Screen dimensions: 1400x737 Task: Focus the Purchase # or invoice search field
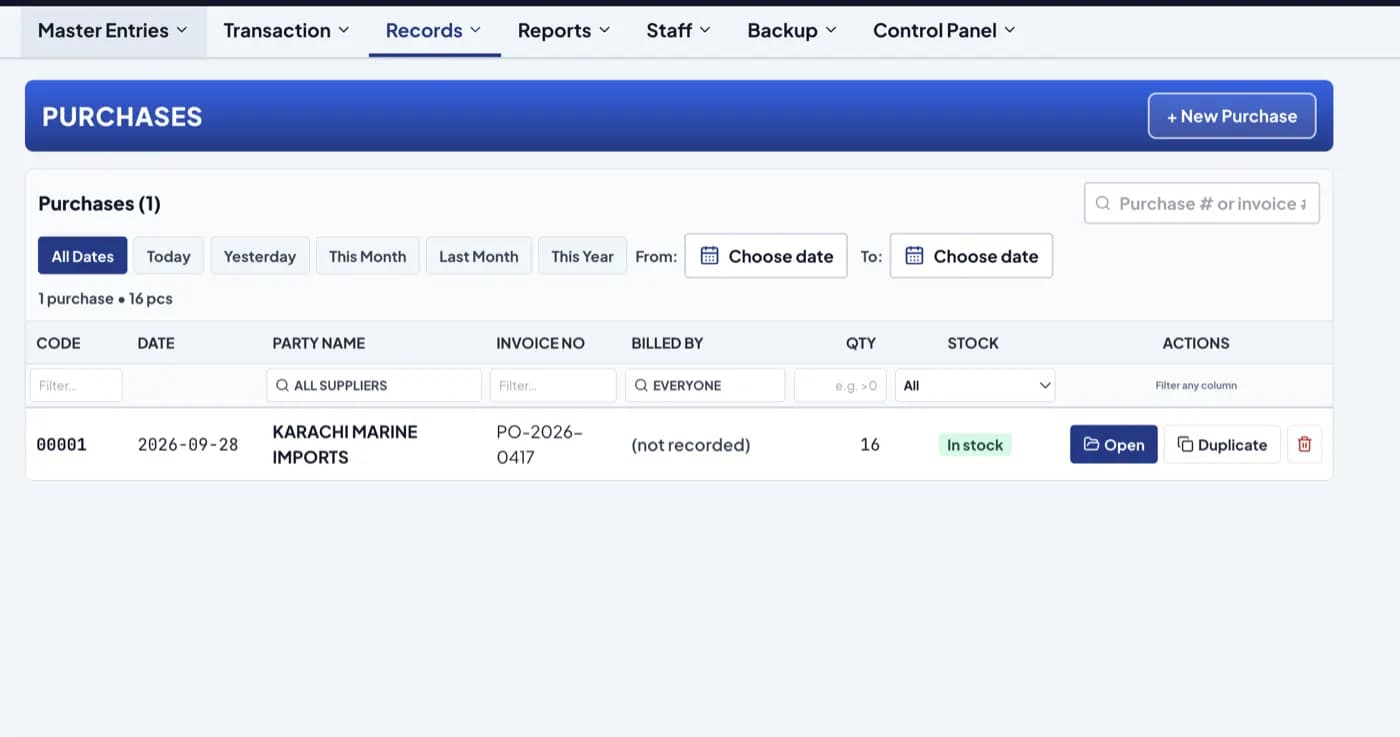coord(1202,203)
